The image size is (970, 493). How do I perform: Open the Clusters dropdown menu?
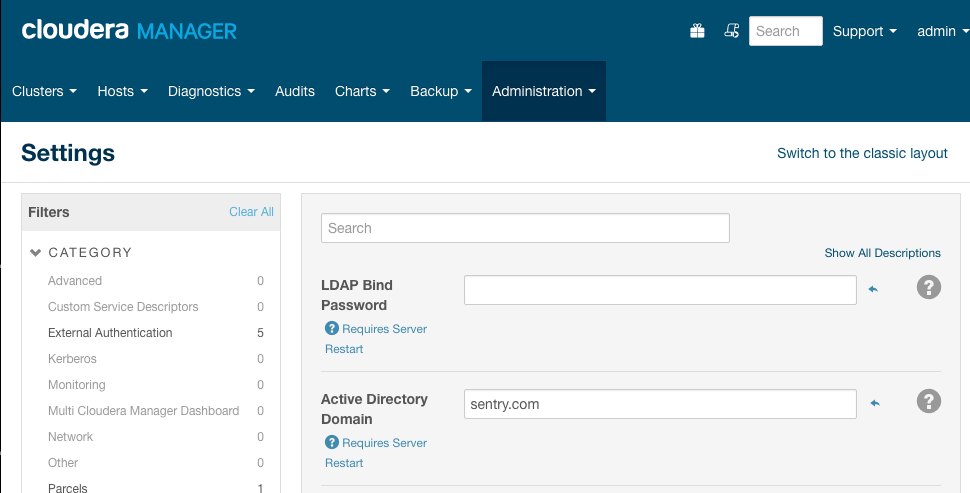pyautogui.click(x=44, y=91)
